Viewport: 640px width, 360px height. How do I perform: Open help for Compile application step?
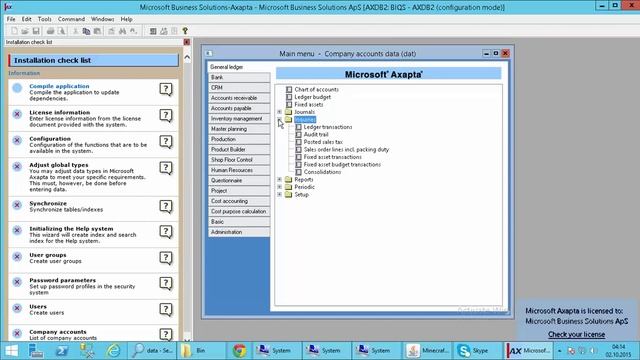[x=166, y=89]
